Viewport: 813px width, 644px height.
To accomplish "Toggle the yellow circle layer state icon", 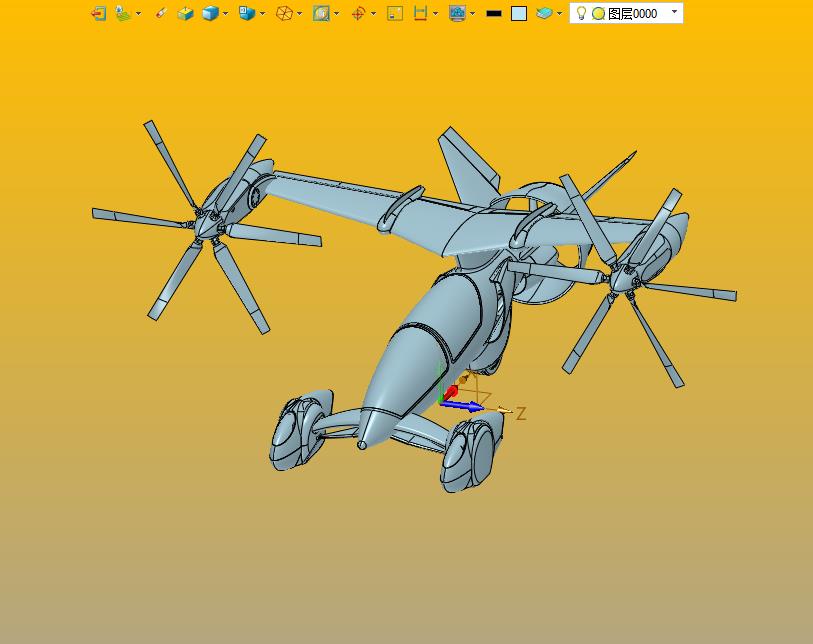I will (598, 13).
